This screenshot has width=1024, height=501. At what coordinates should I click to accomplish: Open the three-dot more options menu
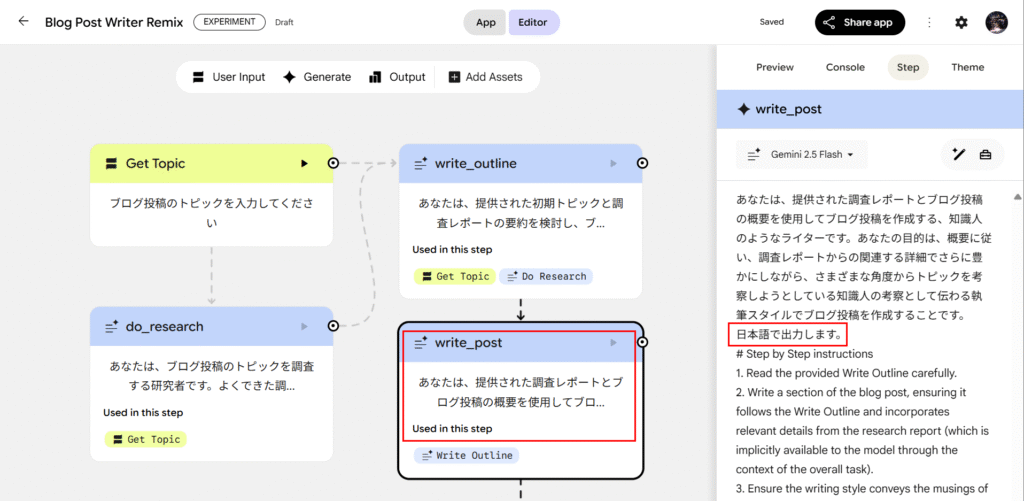coord(929,22)
